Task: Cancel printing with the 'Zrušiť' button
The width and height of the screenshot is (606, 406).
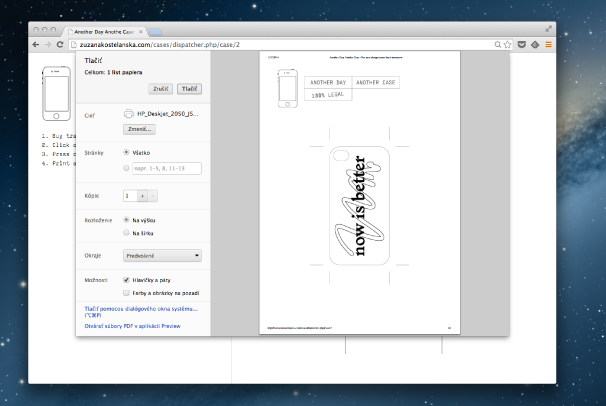Action: tap(160, 89)
